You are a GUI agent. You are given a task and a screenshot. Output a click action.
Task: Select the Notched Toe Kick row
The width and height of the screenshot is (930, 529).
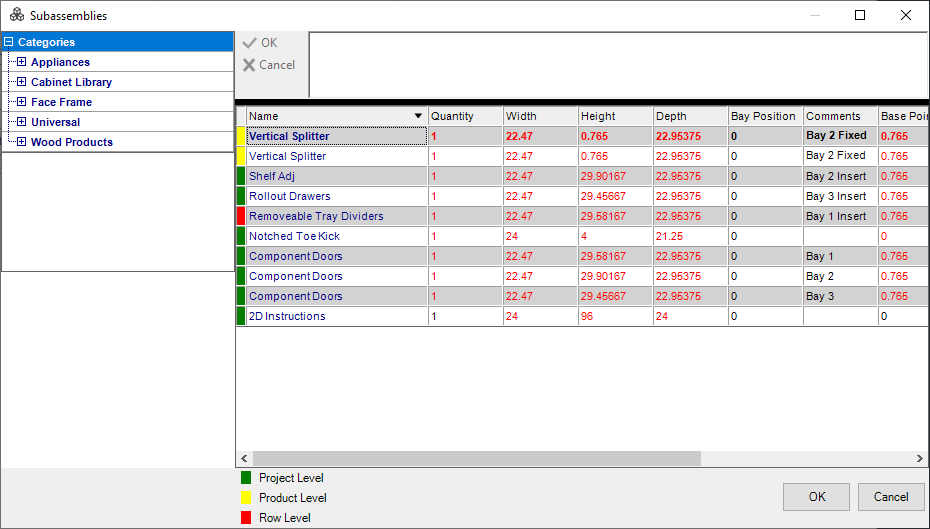click(x=582, y=236)
